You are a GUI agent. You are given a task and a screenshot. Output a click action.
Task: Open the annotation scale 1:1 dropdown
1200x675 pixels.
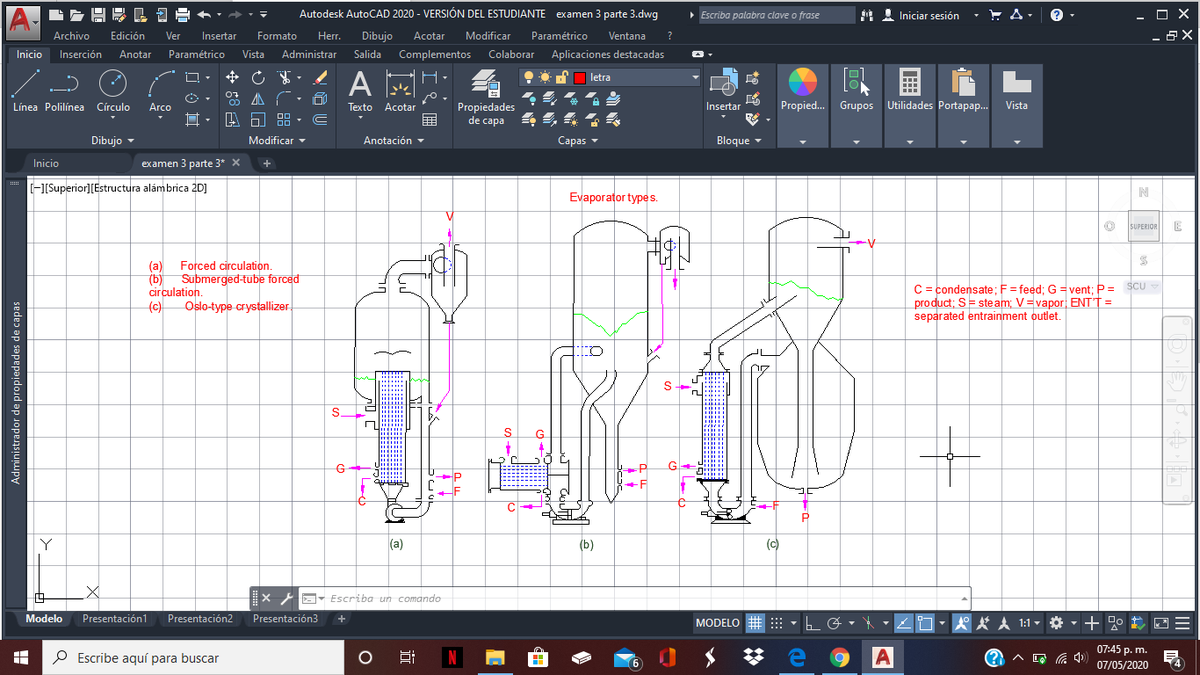point(1029,623)
